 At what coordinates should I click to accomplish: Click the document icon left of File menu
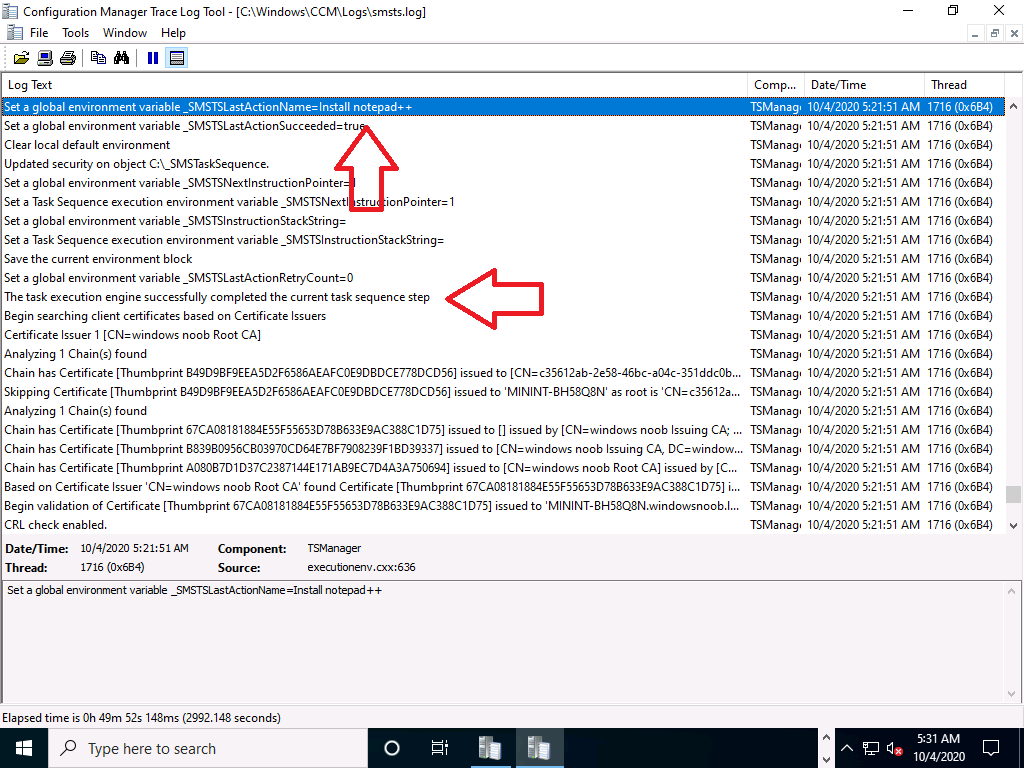[x=14, y=33]
